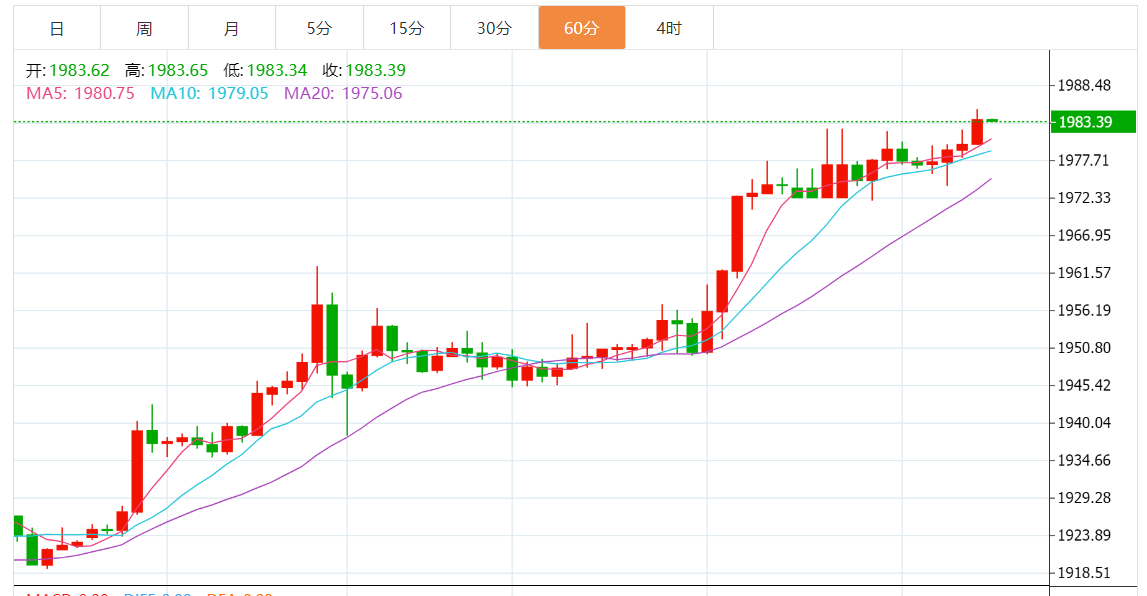The height and width of the screenshot is (596, 1147).
Task: Click the MA10: 1979.05 indicator label
Action: click(209, 94)
